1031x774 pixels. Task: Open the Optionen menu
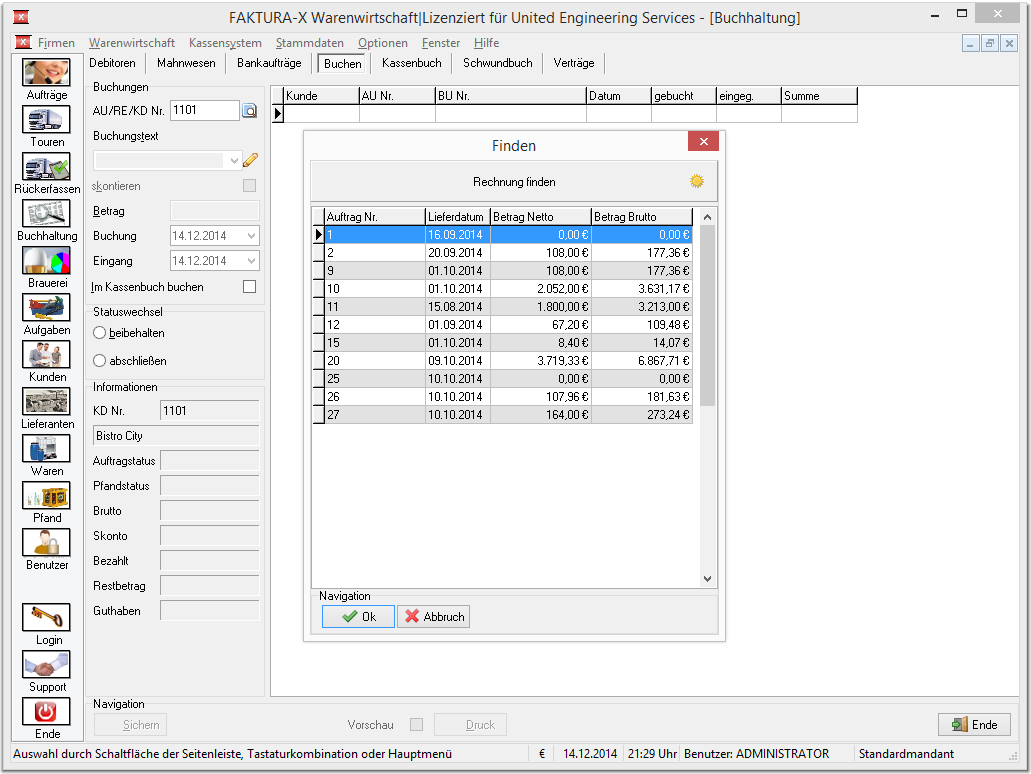pos(383,43)
